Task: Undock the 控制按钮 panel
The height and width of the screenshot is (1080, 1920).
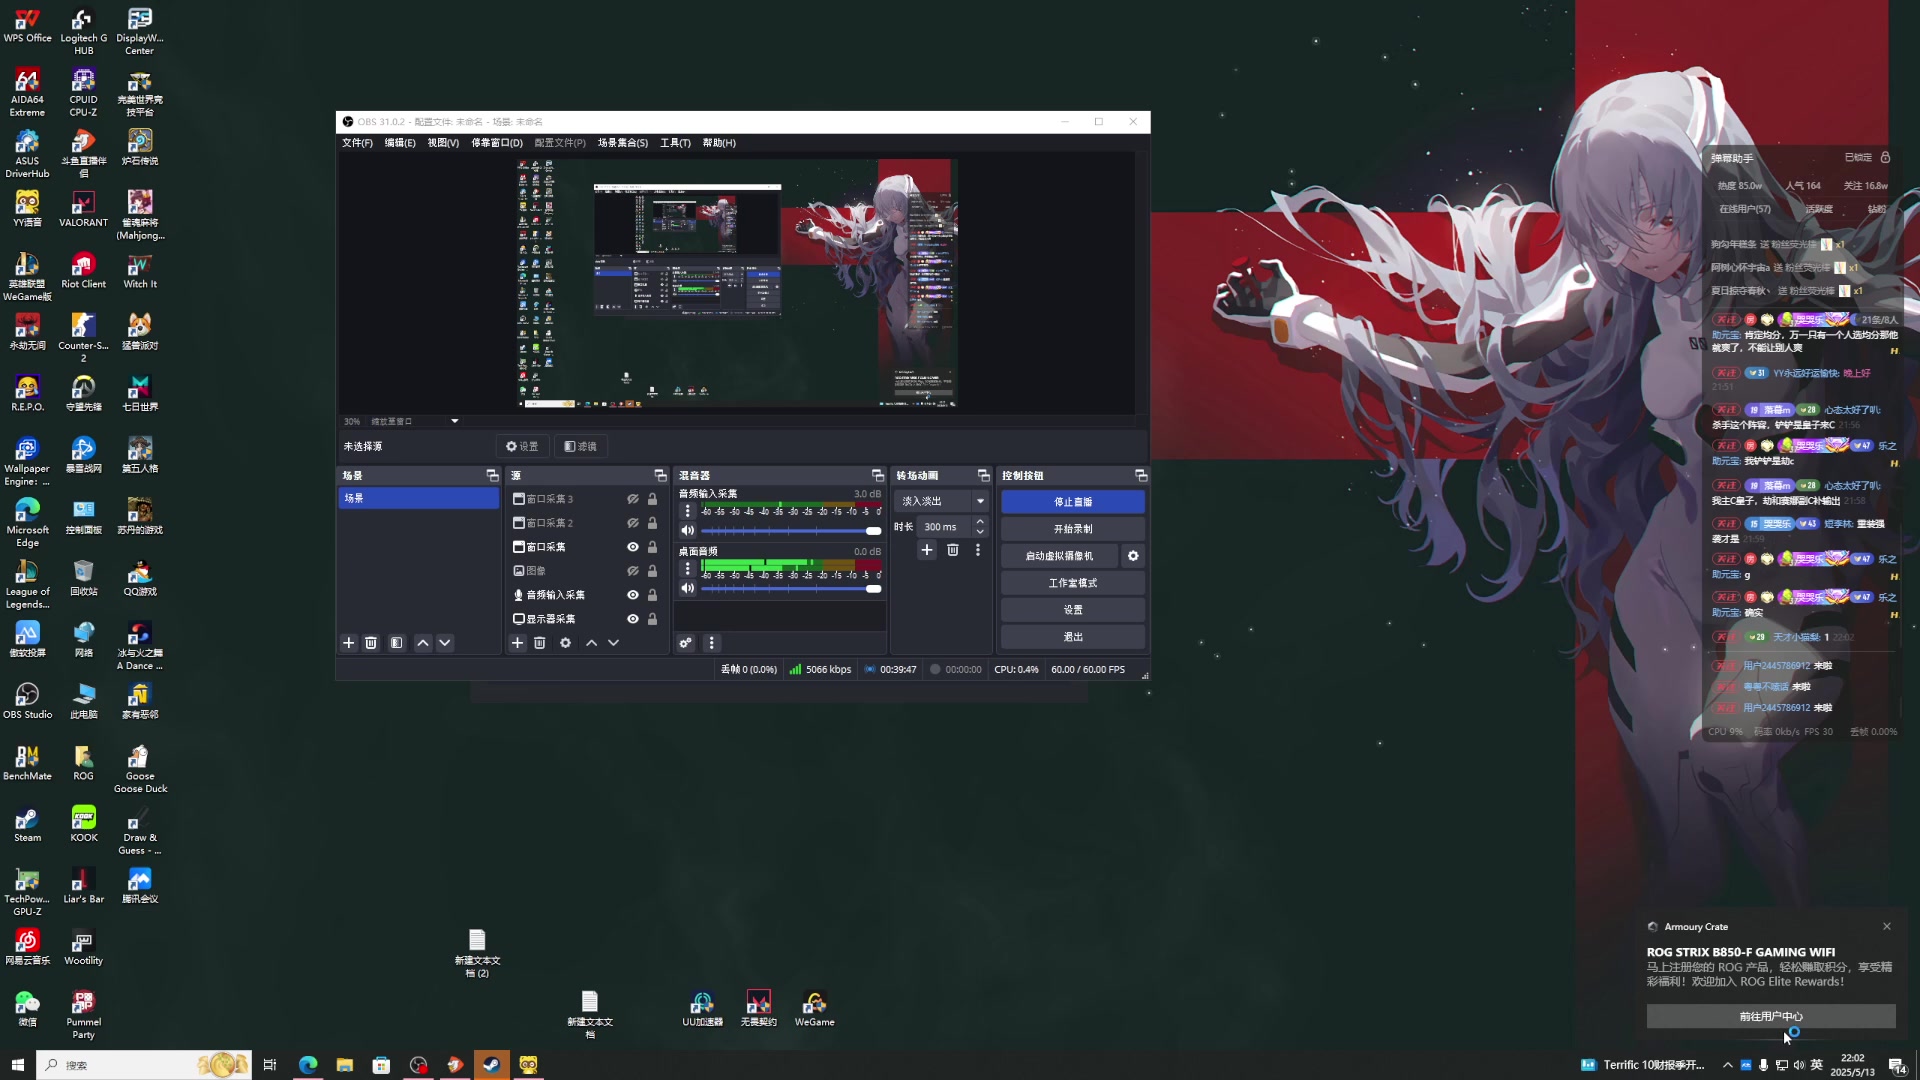Action: tap(1141, 475)
